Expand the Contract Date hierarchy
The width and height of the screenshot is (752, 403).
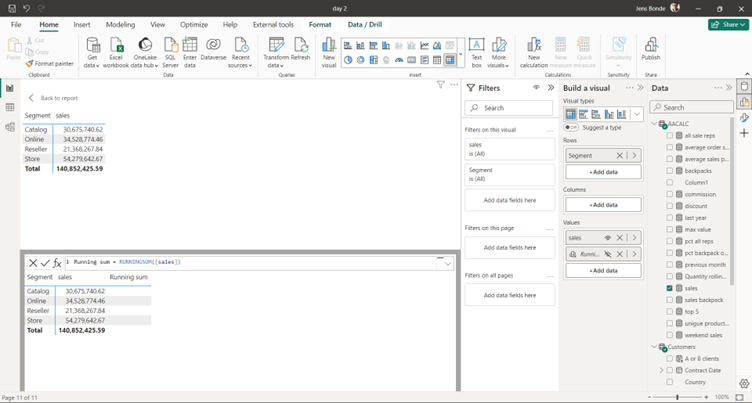pos(661,370)
